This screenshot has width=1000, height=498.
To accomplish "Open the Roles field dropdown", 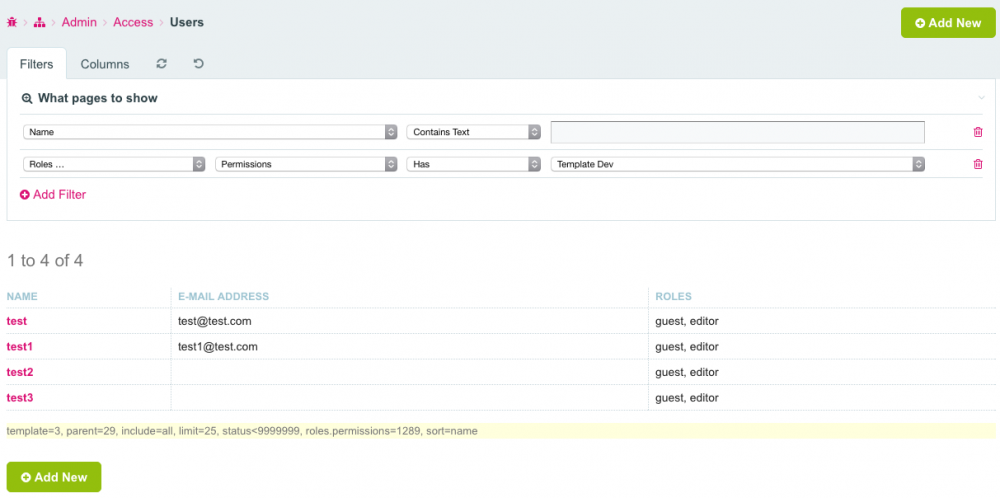I will click(x=114, y=164).
